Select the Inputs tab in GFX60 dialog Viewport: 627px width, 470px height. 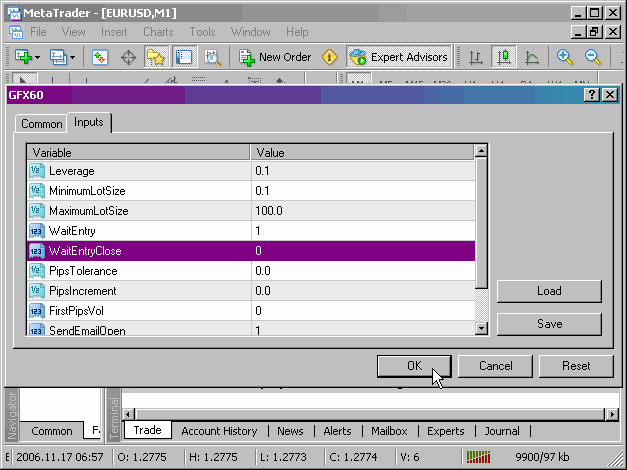pos(89,122)
